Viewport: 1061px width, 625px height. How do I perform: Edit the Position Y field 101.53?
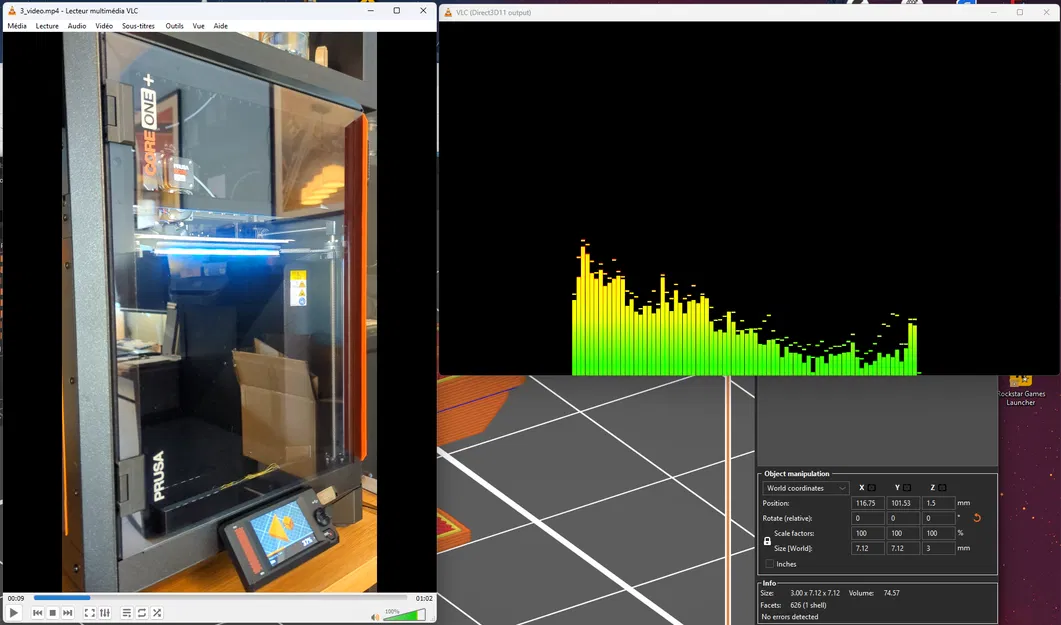903,503
